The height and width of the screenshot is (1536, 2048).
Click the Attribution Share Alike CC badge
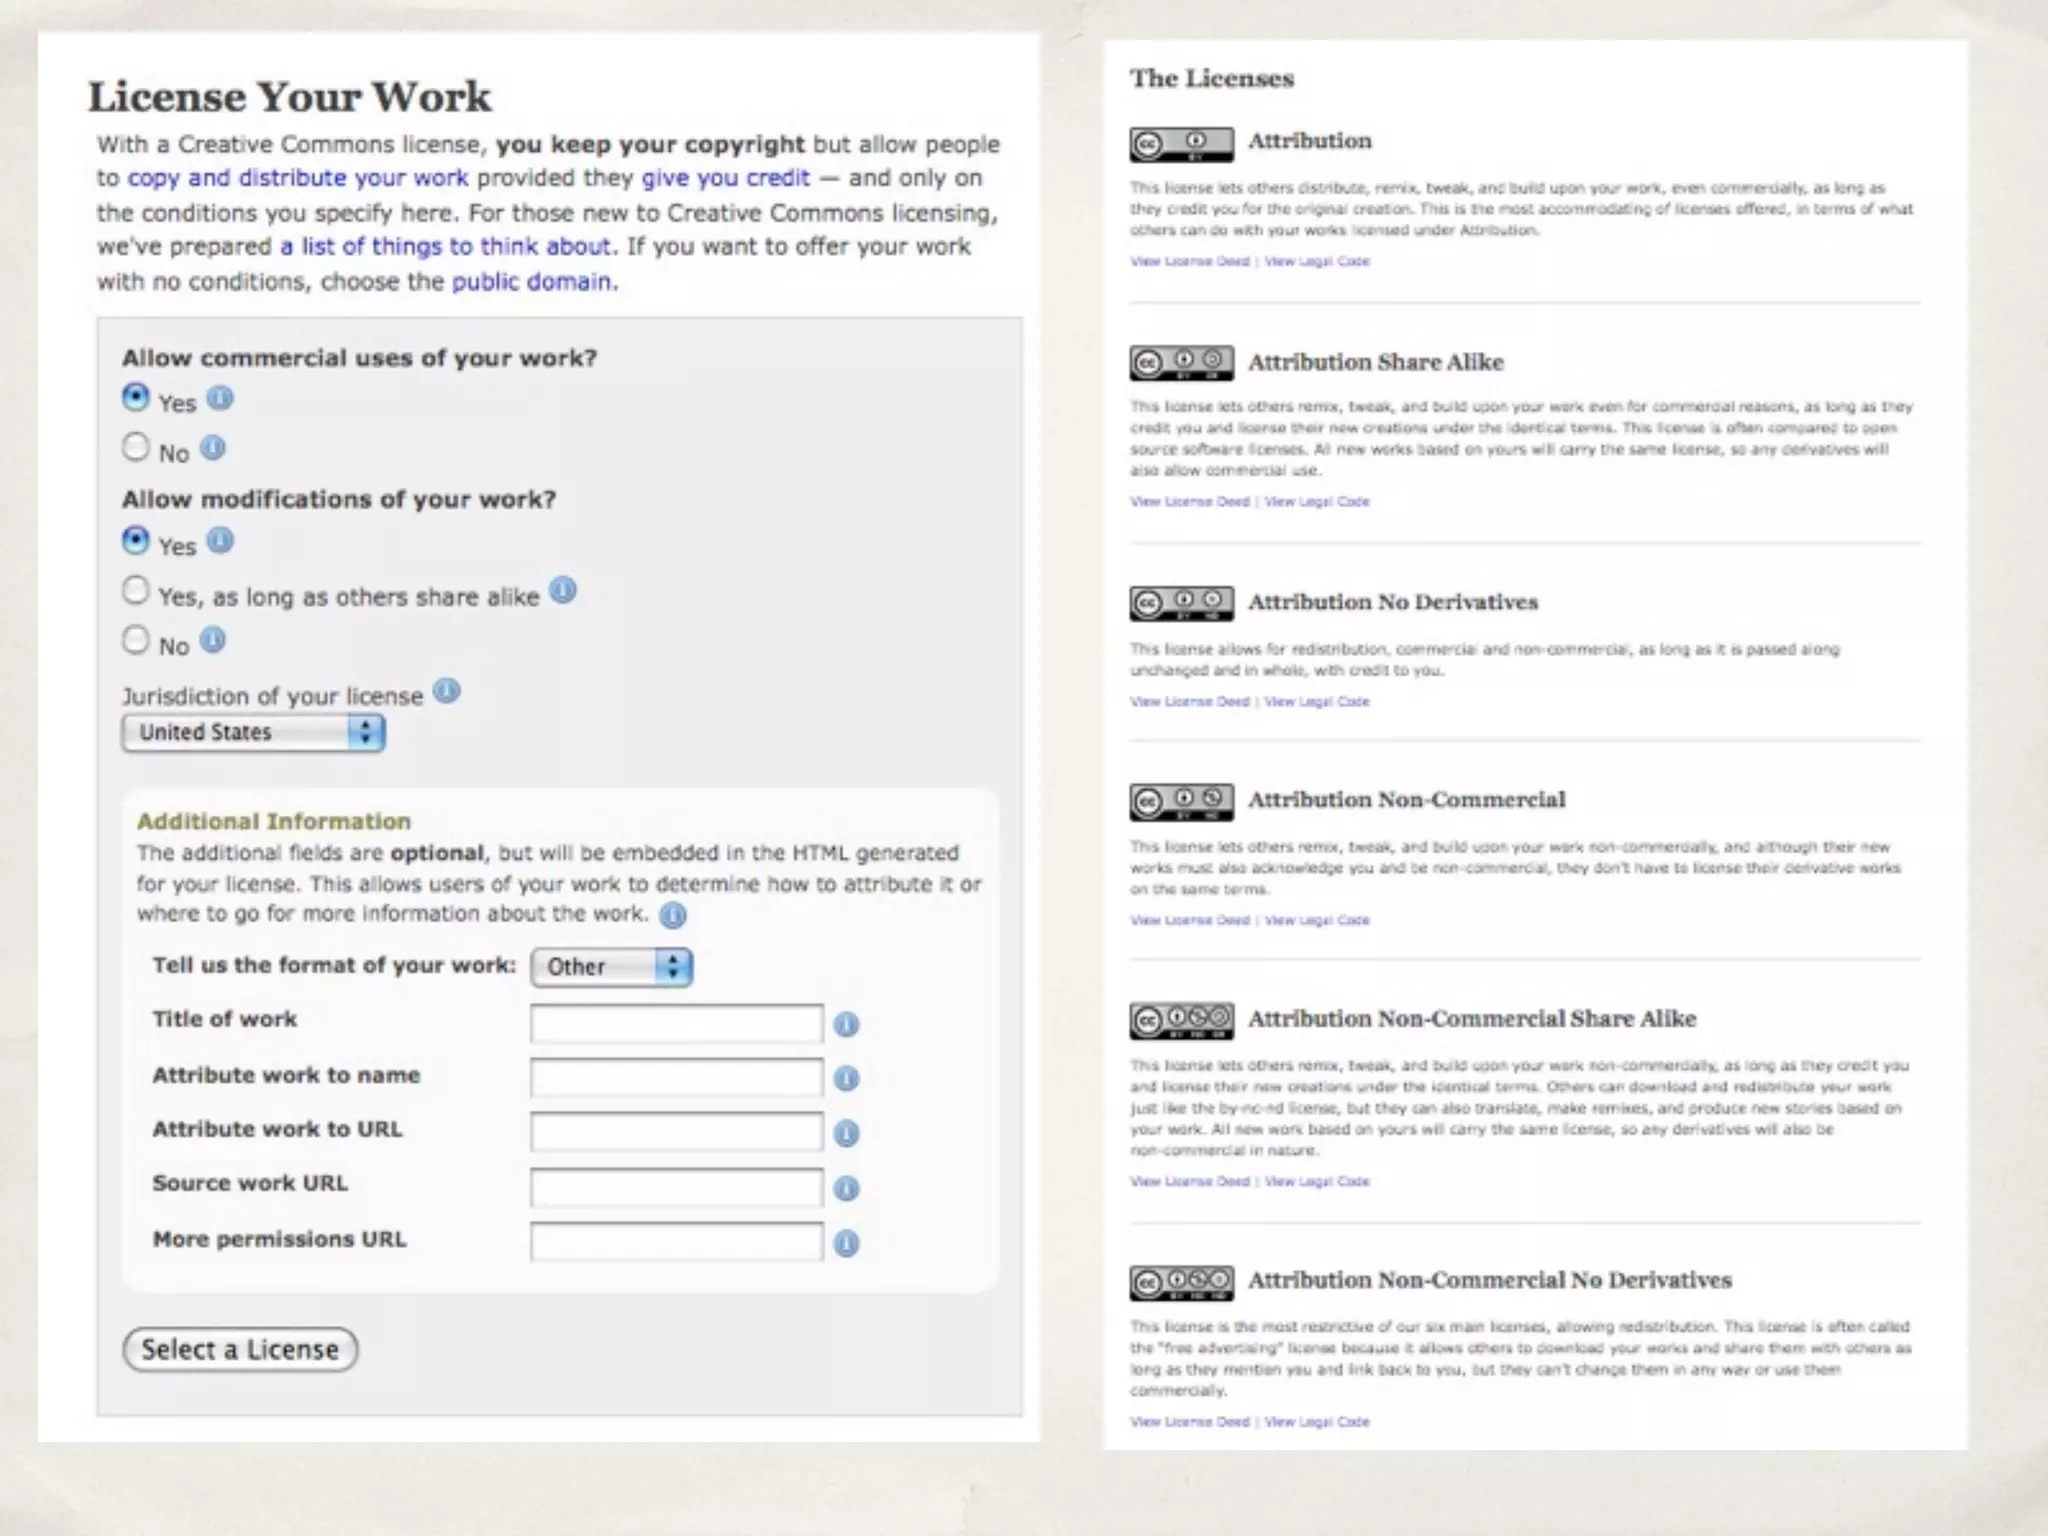pos(1182,363)
